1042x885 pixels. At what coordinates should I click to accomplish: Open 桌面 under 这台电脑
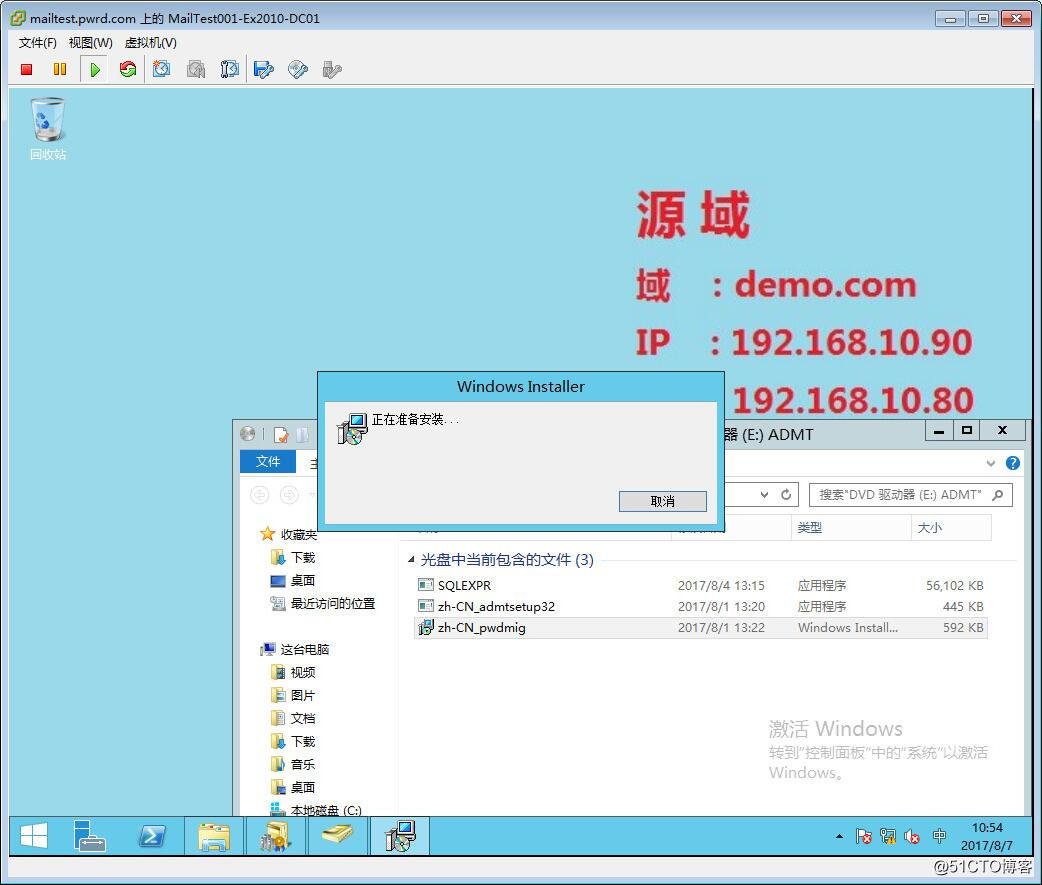(x=293, y=787)
